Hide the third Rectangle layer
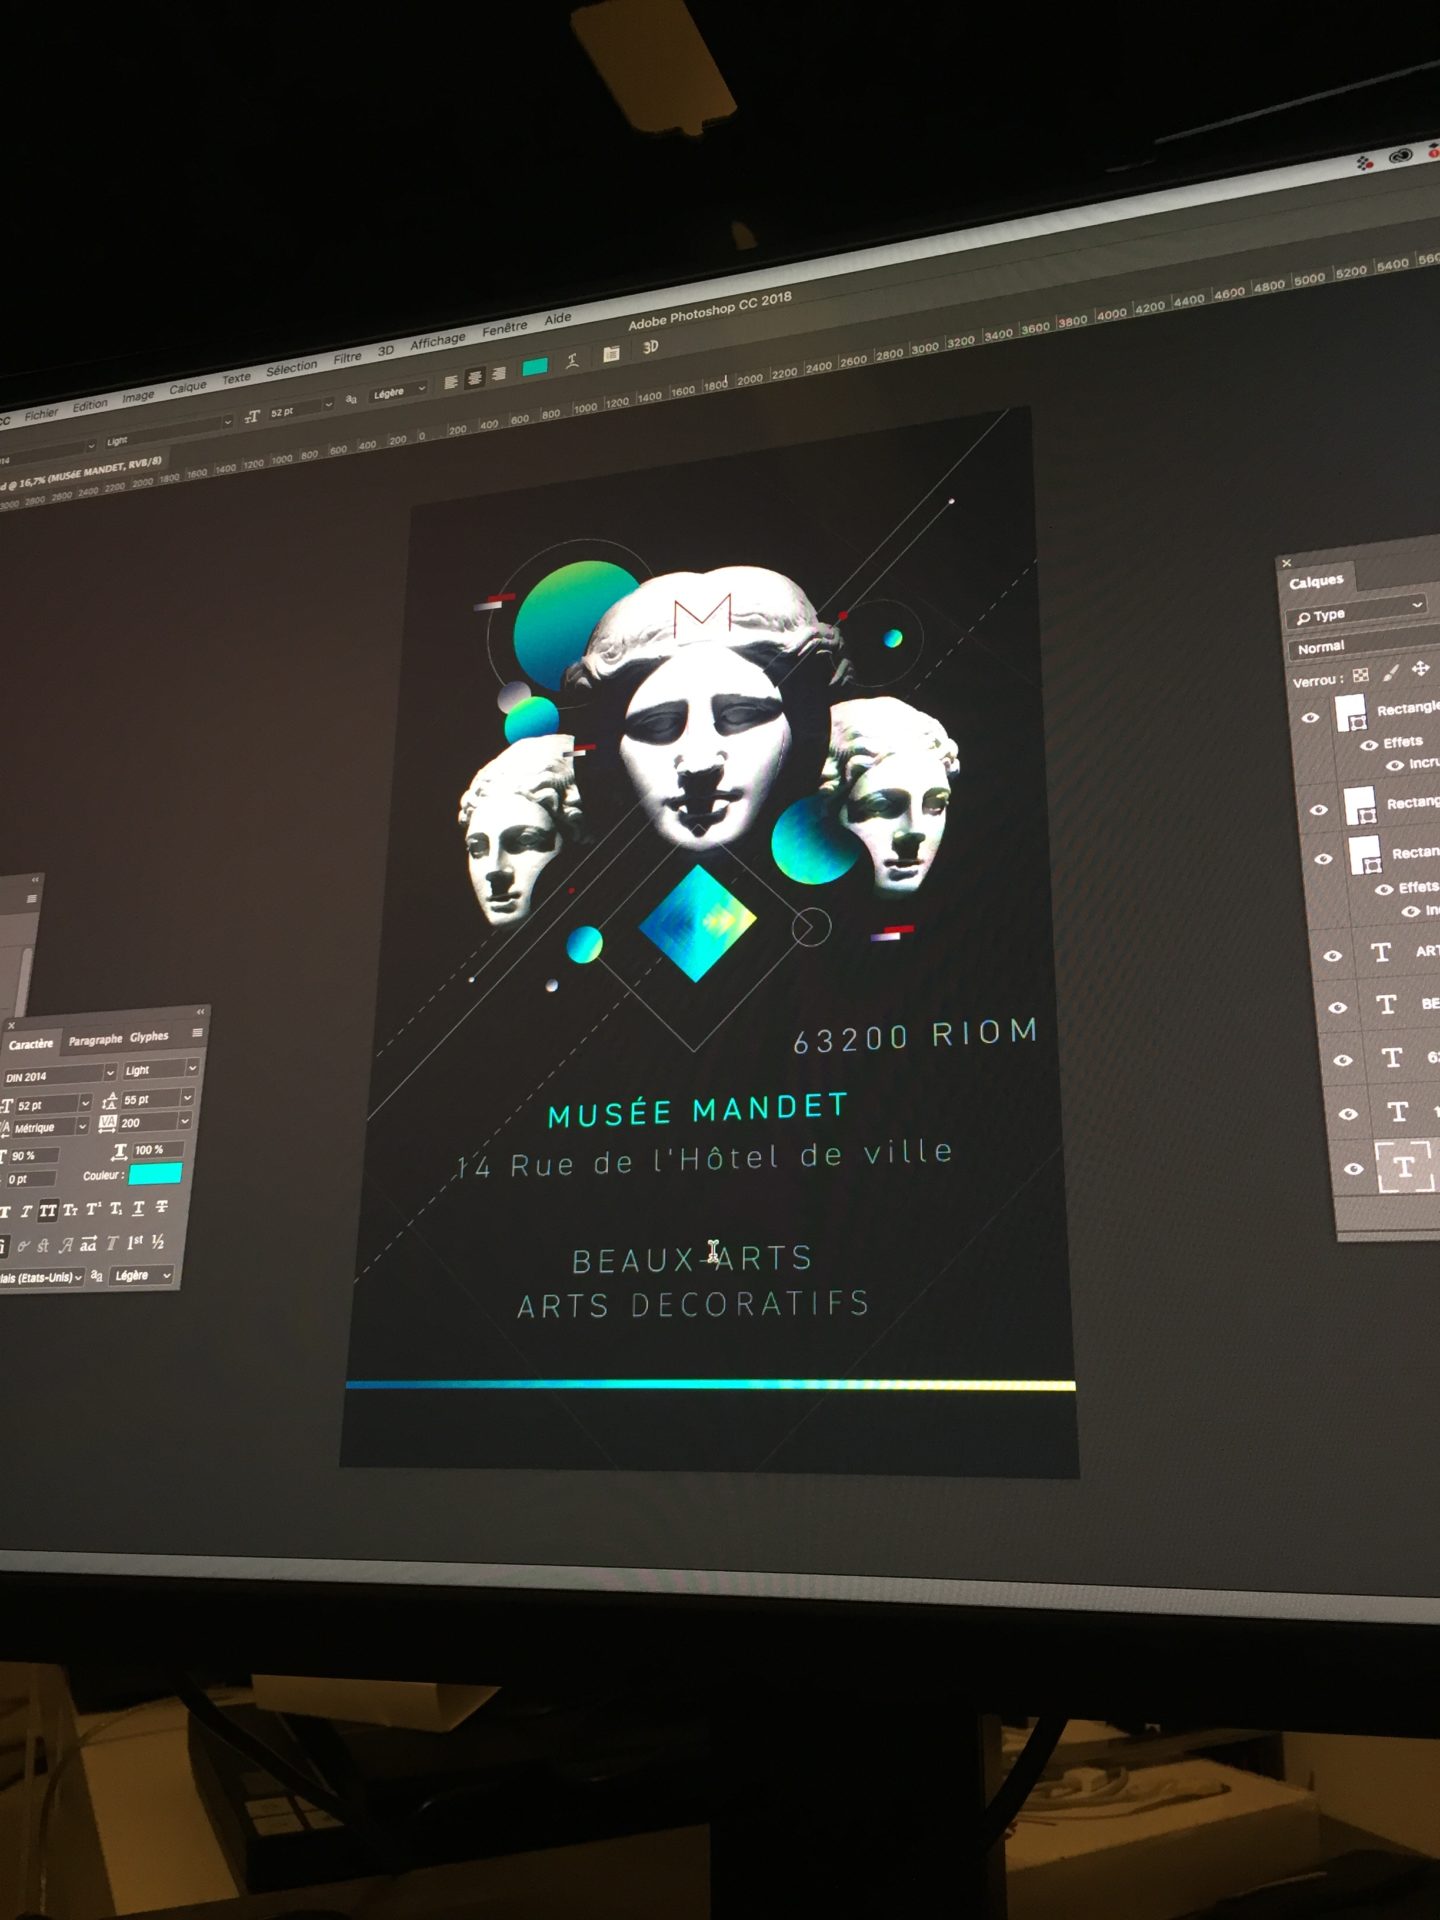Viewport: 1440px width, 1920px height. pos(1323,858)
